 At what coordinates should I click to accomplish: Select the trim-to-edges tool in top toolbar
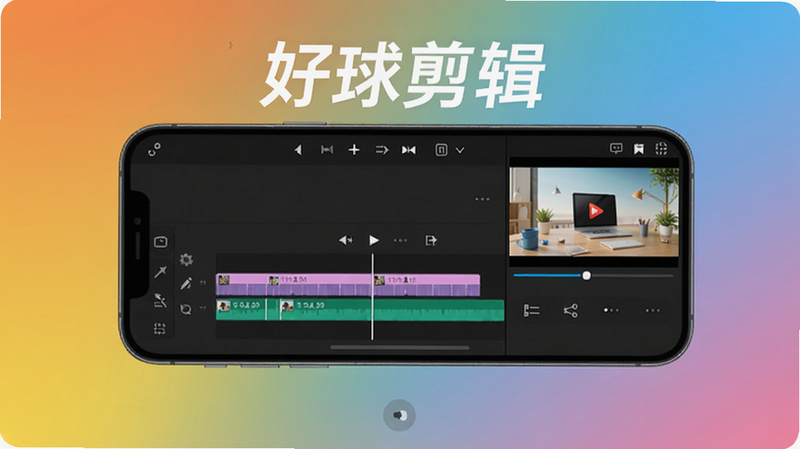click(327, 149)
